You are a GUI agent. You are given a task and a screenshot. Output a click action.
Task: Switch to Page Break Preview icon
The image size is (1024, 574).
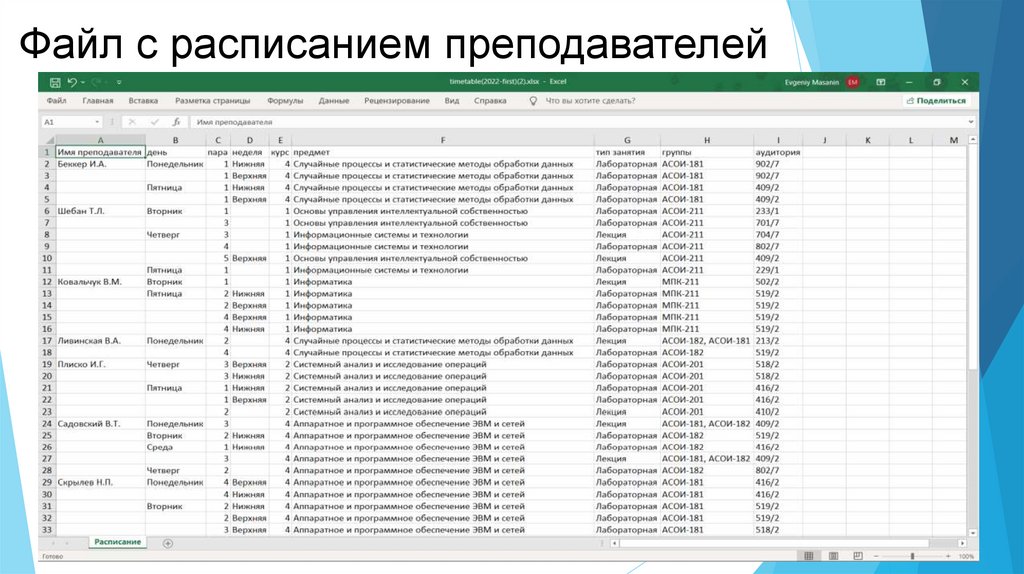(857, 556)
